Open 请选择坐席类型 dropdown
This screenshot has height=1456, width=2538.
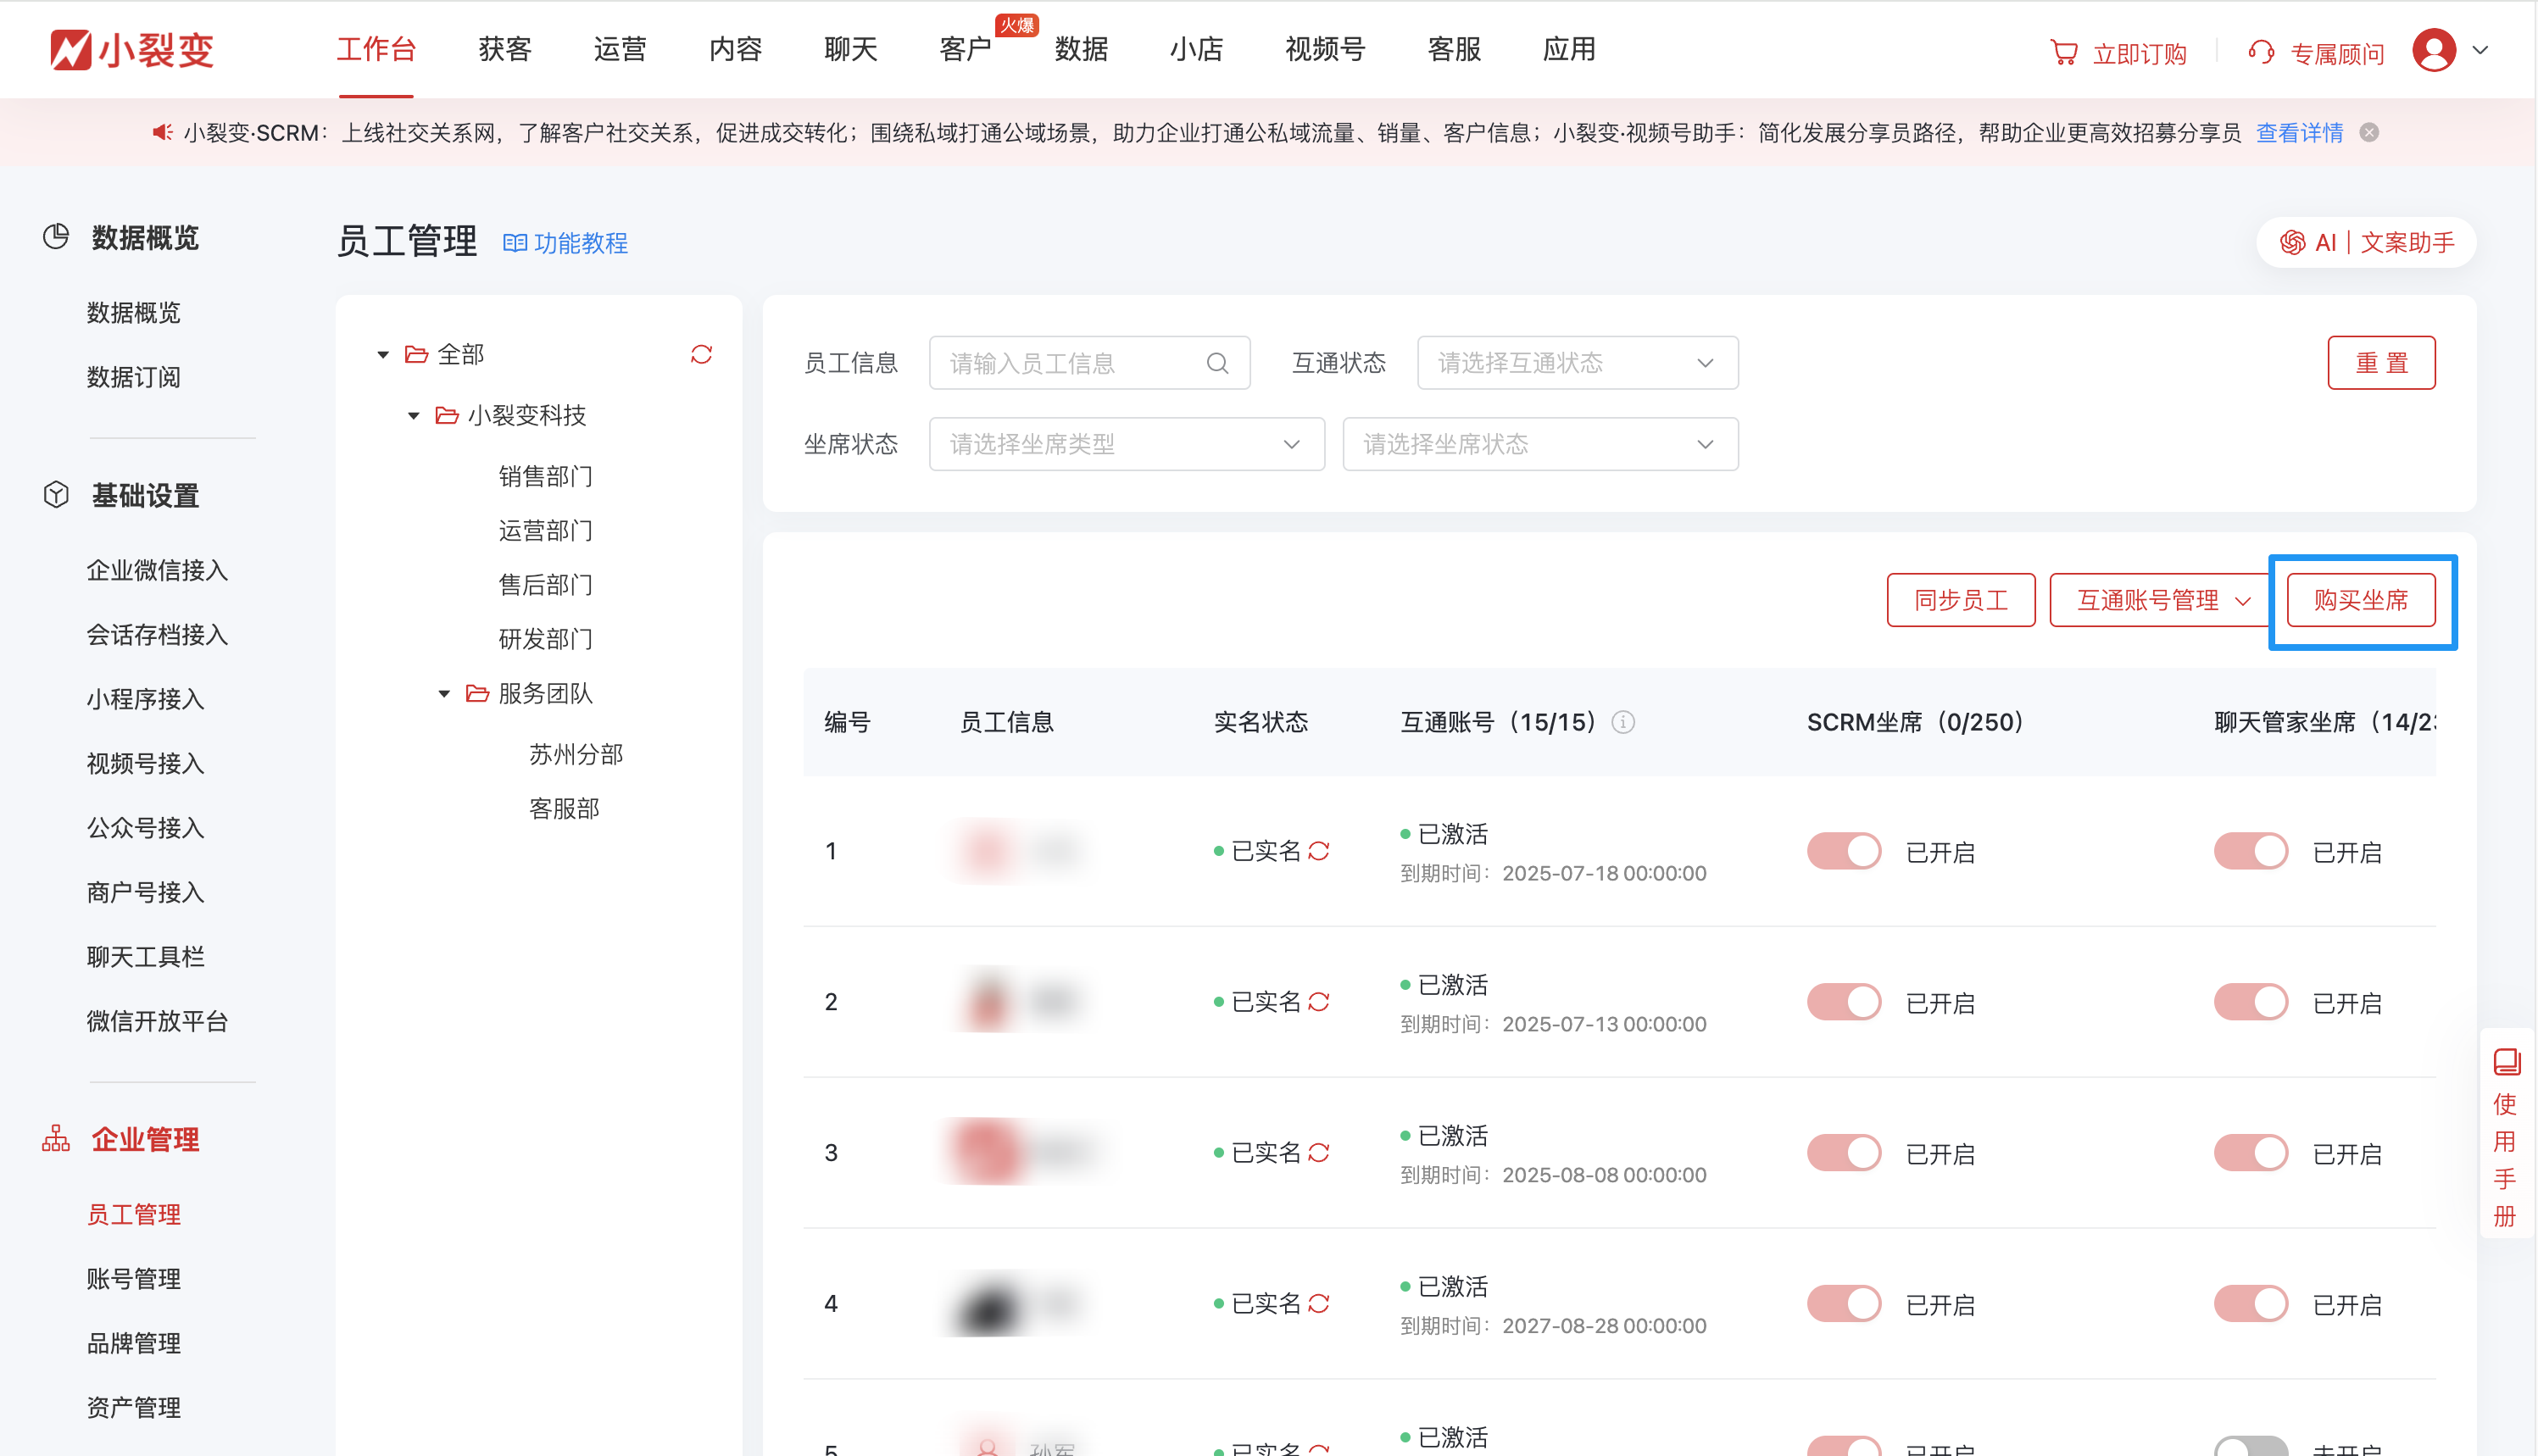pos(1127,444)
